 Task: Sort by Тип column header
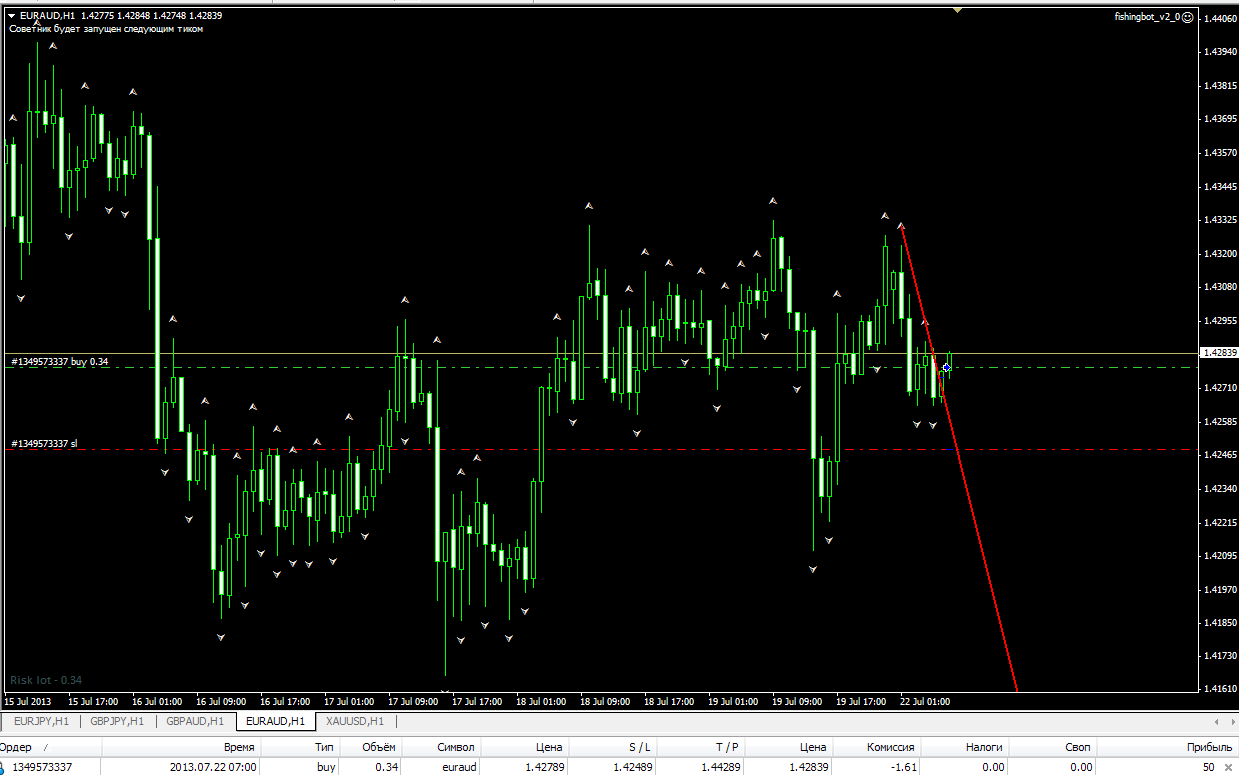click(x=301, y=747)
